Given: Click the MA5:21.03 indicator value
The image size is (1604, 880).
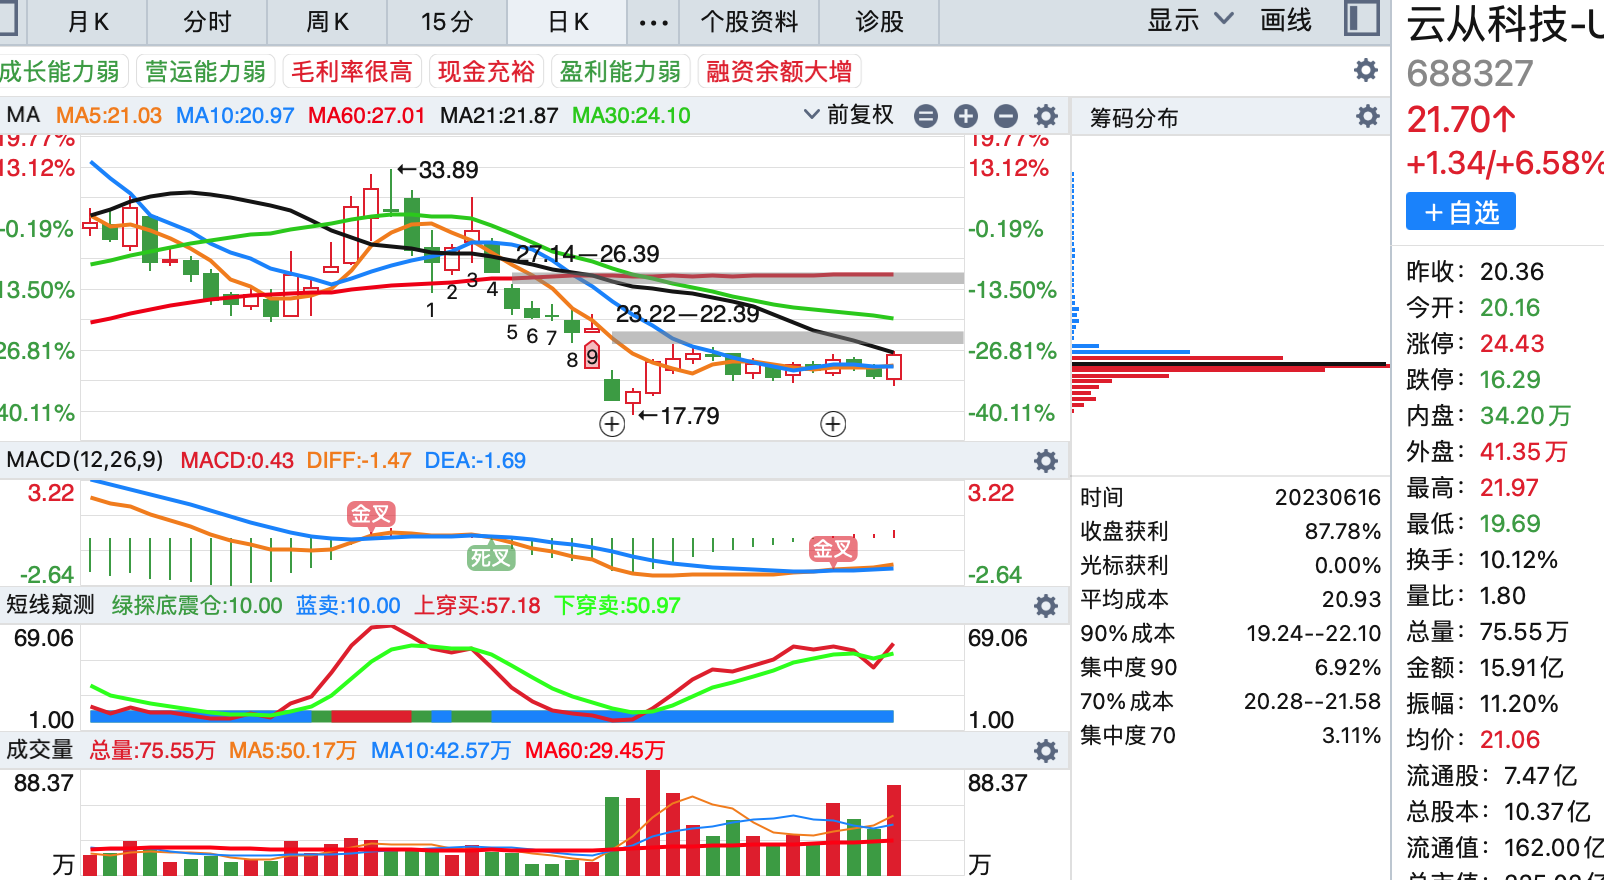Looking at the screenshot, I should [x=109, y=115].
